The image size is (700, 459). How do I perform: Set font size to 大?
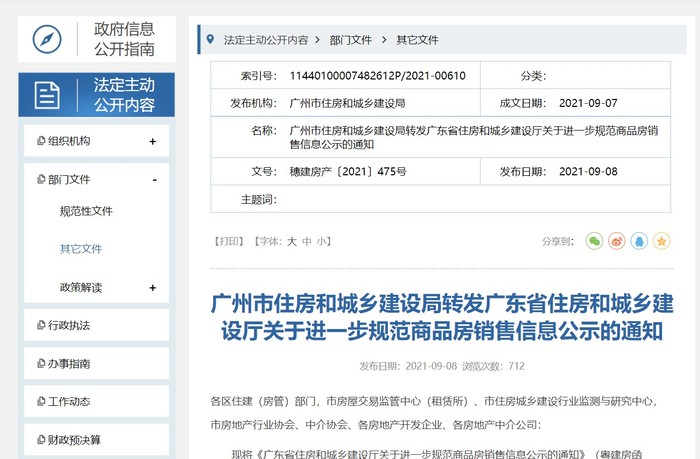(x=292, y=242)
